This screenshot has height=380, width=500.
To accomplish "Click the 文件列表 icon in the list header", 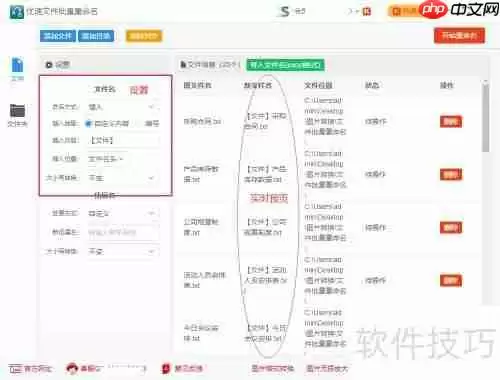I will (x=183, y=64).
